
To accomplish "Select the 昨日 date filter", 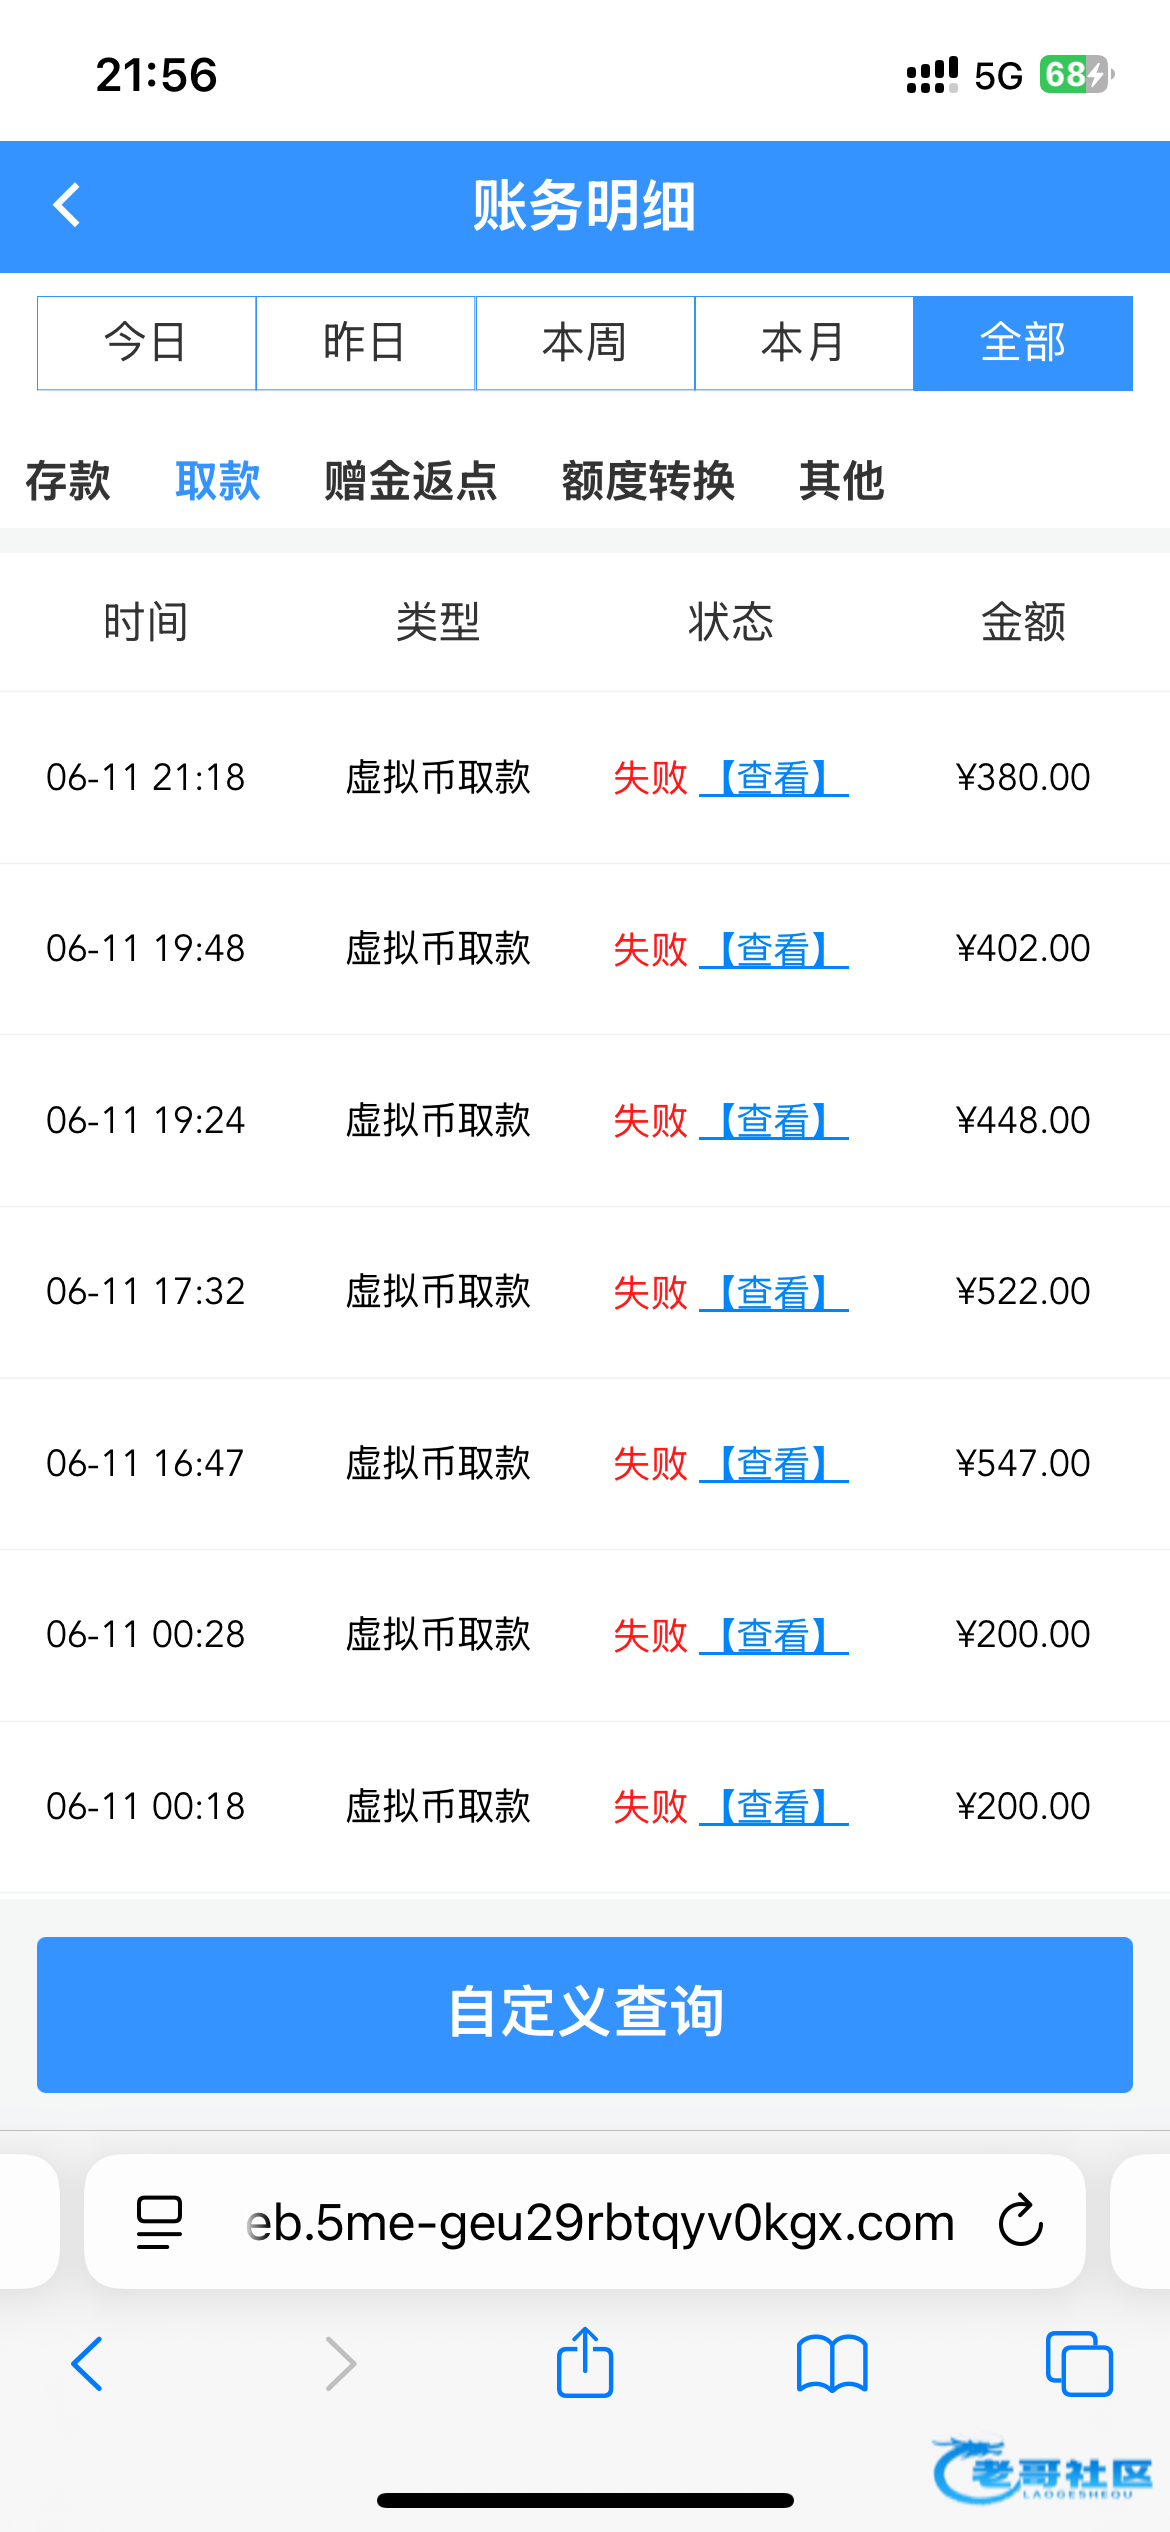I will pos(365,343).
